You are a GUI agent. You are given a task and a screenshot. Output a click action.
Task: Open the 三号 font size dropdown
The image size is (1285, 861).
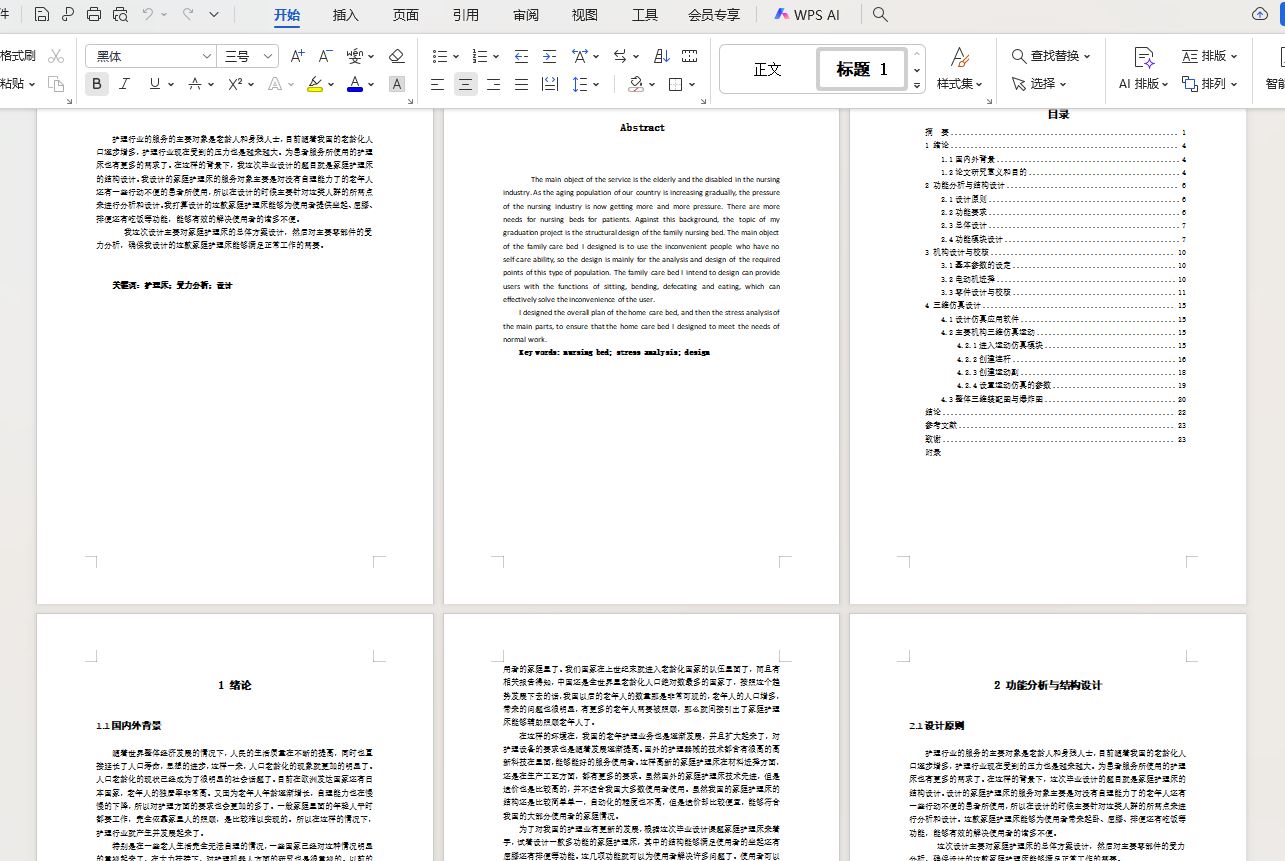click(x=267, y=56)
